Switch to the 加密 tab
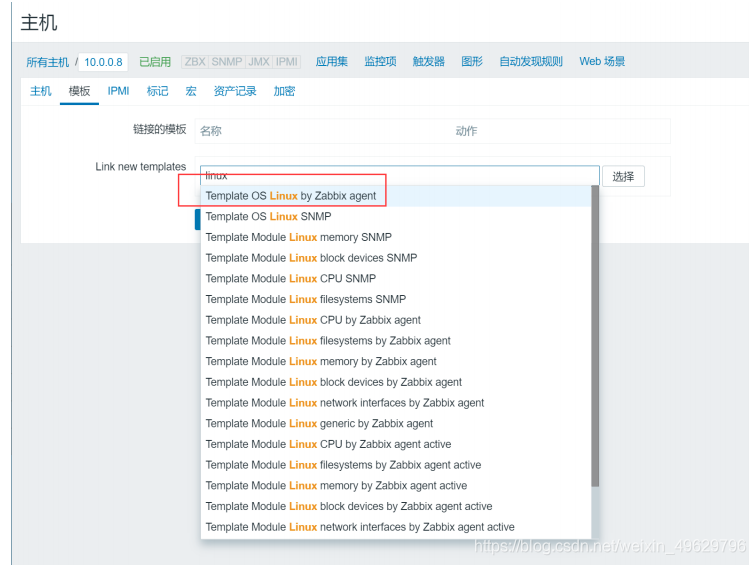 [x=284, y=91]
